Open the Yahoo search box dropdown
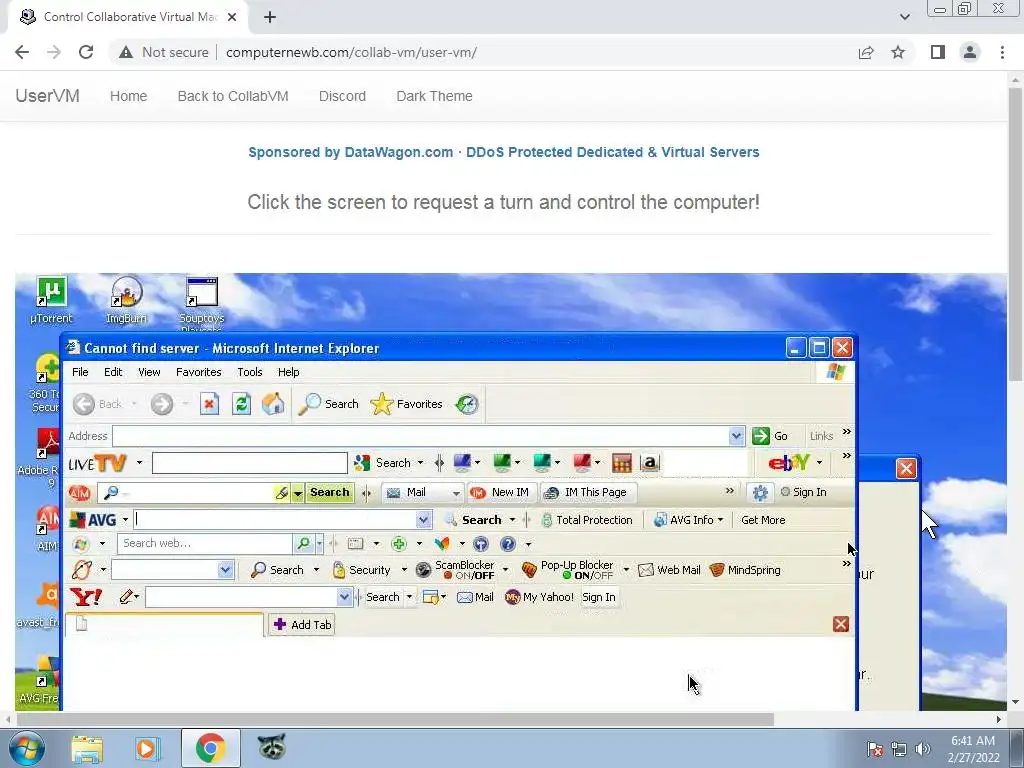1024x768 pixels. tap(344, 597)
